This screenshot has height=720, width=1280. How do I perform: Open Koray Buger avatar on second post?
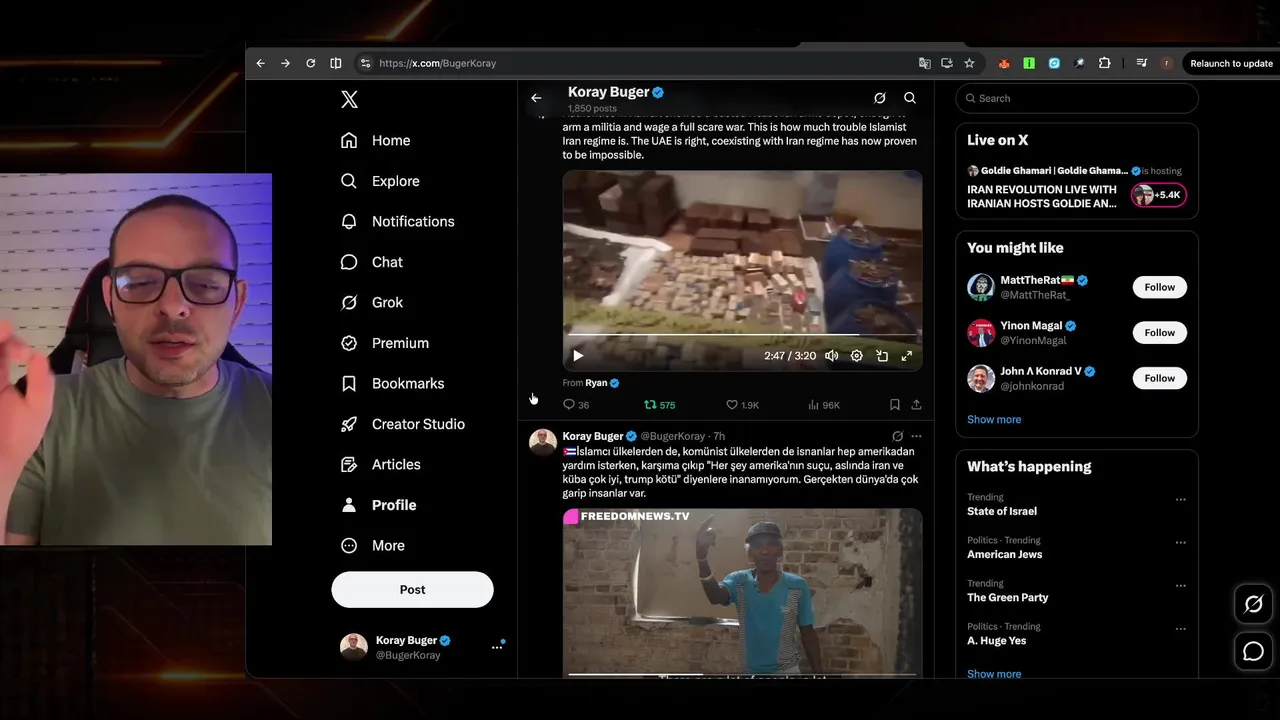tap(543, 442)
